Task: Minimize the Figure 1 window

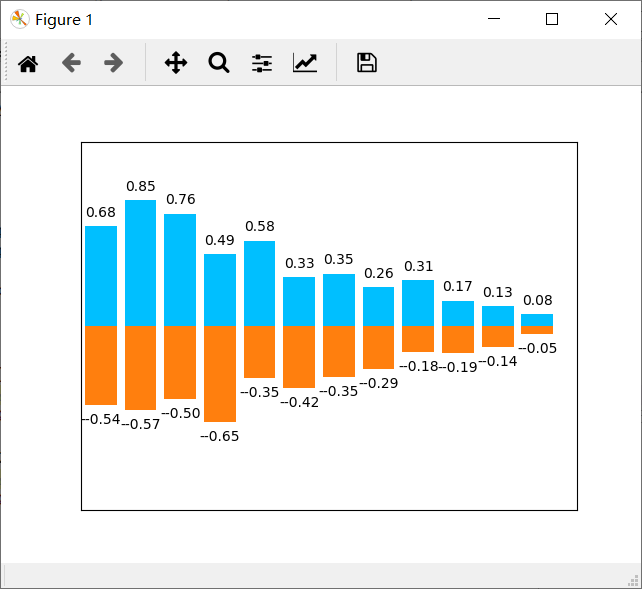Action: click(x=494, y=19)
